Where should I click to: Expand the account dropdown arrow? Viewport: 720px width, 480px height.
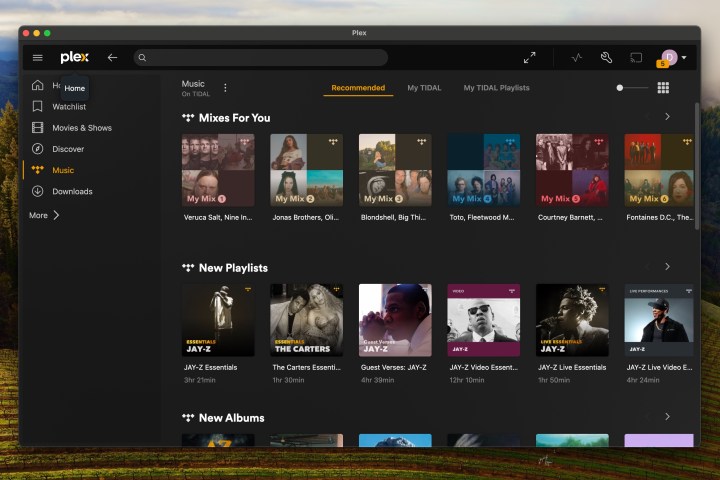[684, 58]
